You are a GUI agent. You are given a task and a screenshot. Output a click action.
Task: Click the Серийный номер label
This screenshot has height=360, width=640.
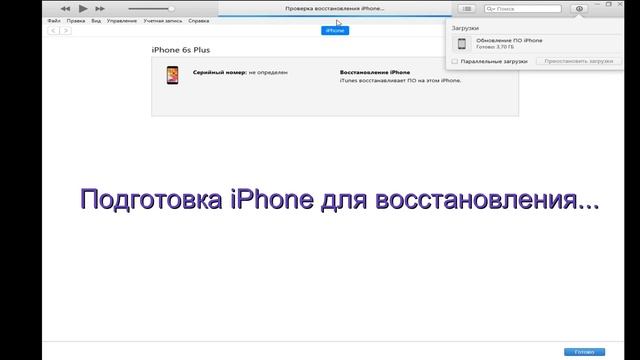coord(220,72)
